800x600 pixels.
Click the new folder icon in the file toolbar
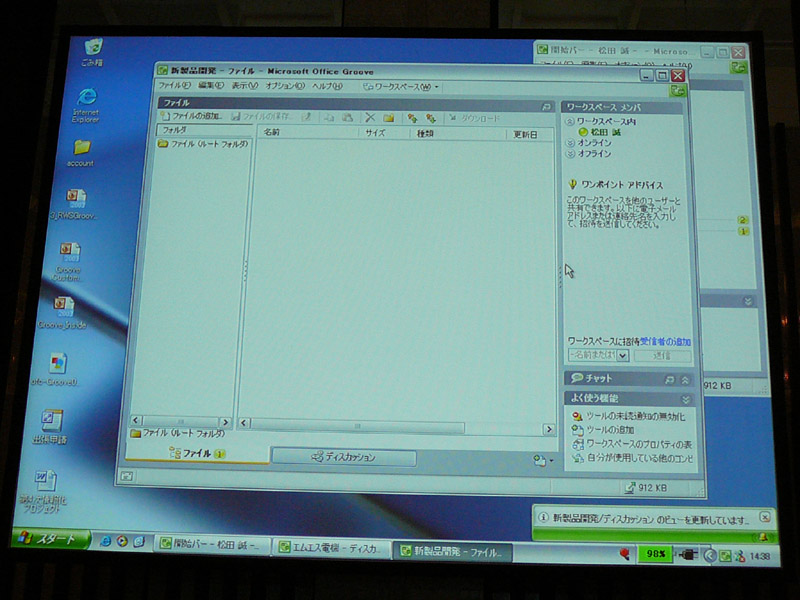pyautogui.click(x=388, y=118)
